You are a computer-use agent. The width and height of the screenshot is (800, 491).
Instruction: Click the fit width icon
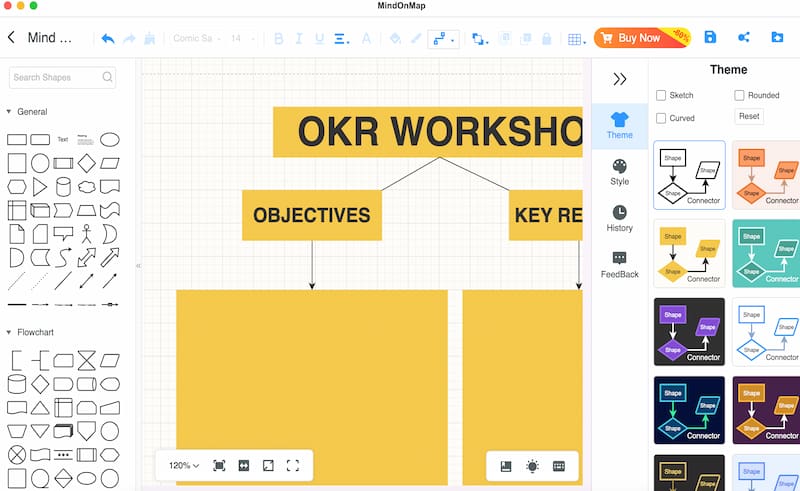coord(244,465)
